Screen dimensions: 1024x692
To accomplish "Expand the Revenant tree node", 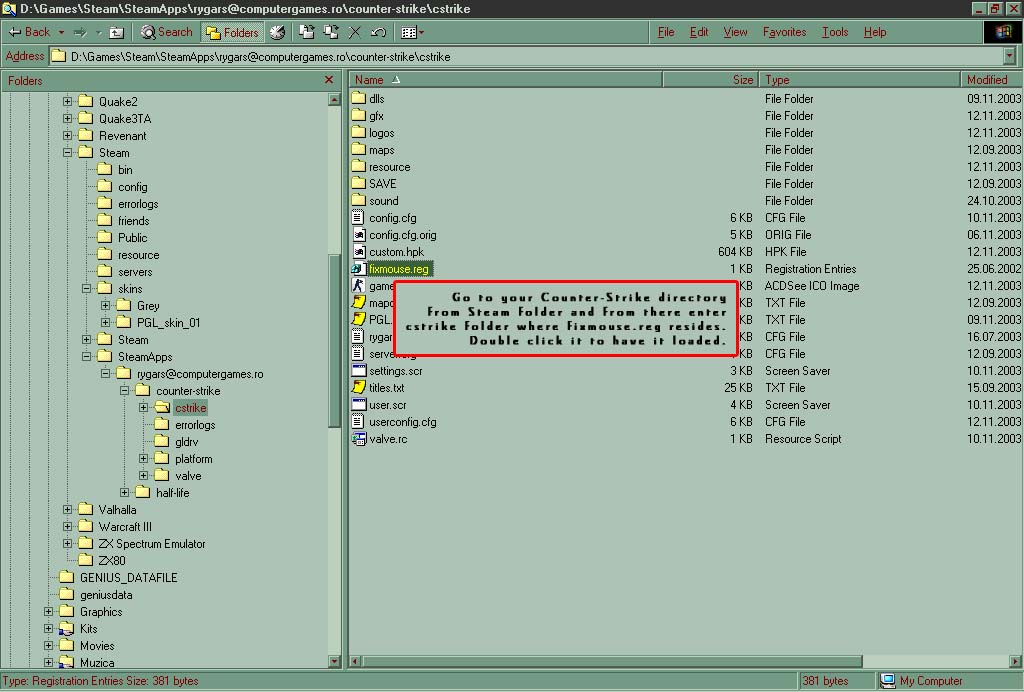I will click(67, 135).
